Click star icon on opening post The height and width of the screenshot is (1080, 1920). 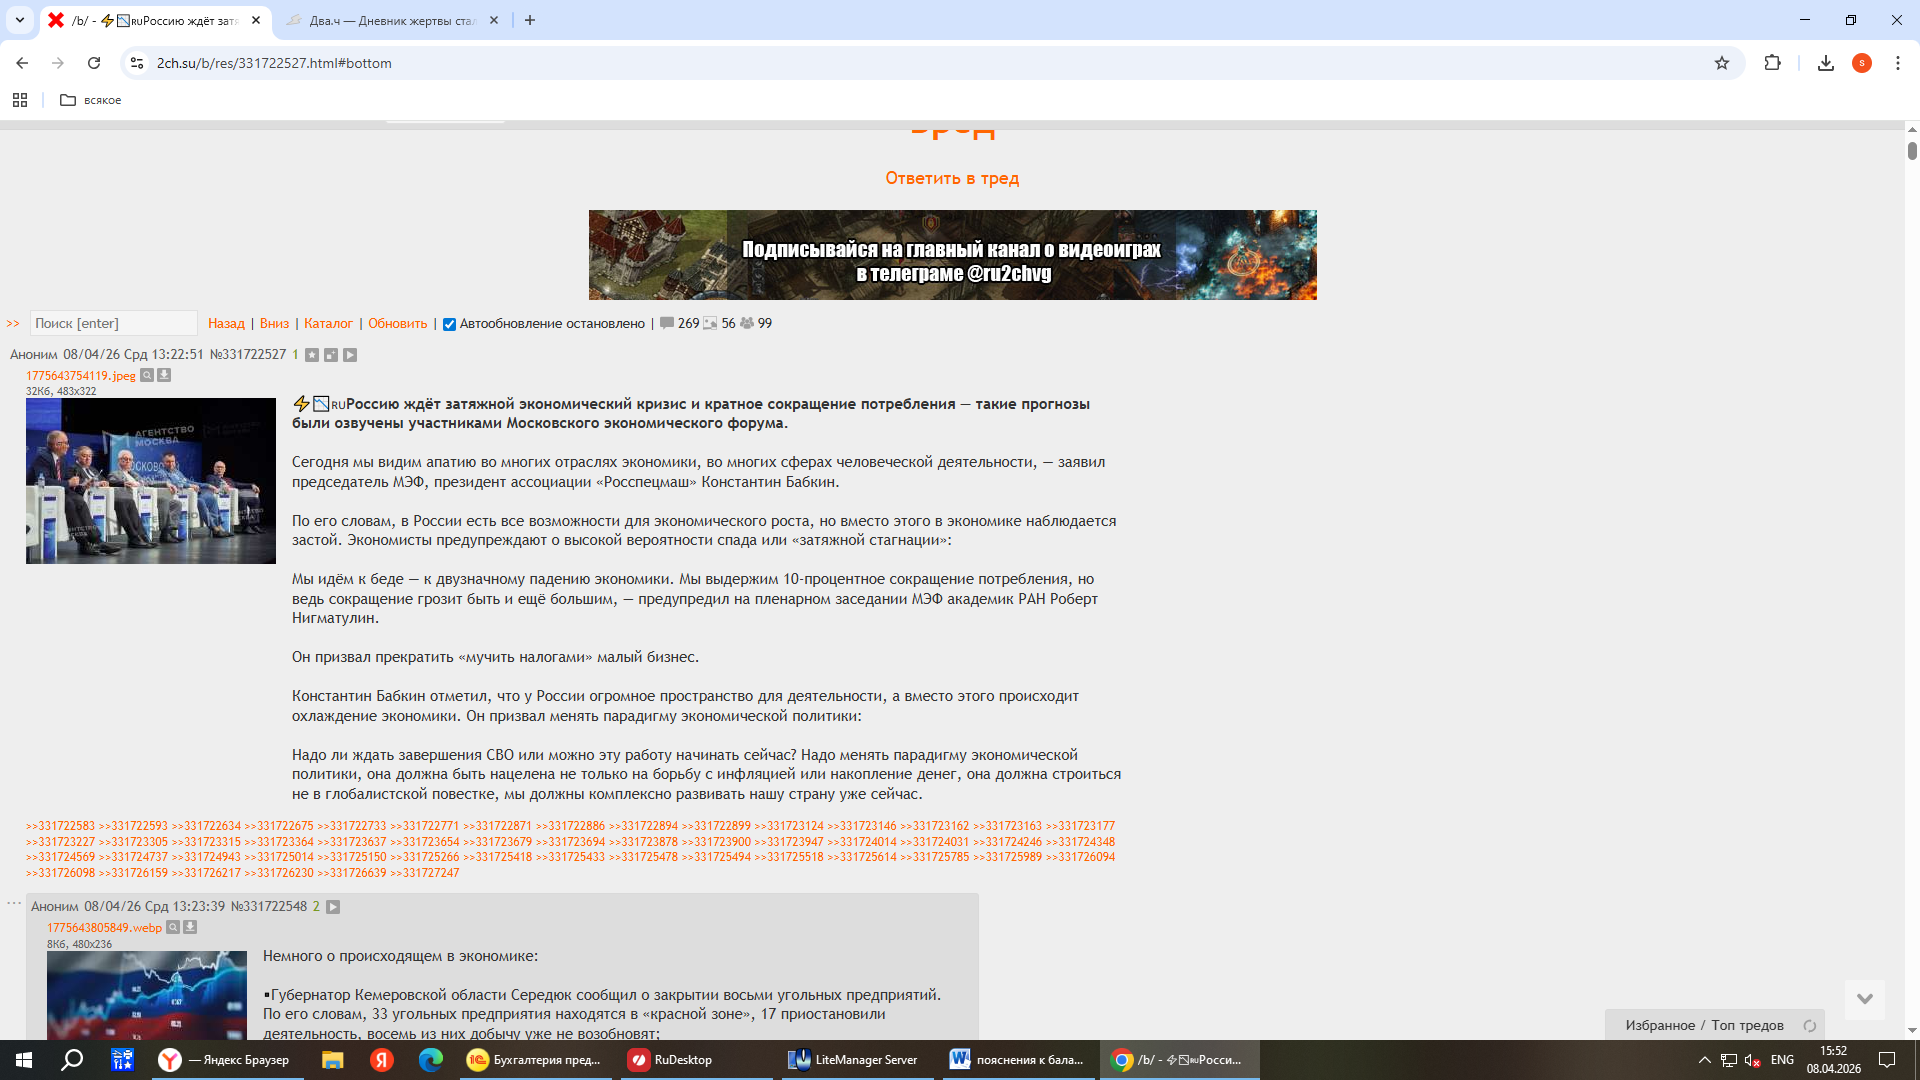[312, 355]
